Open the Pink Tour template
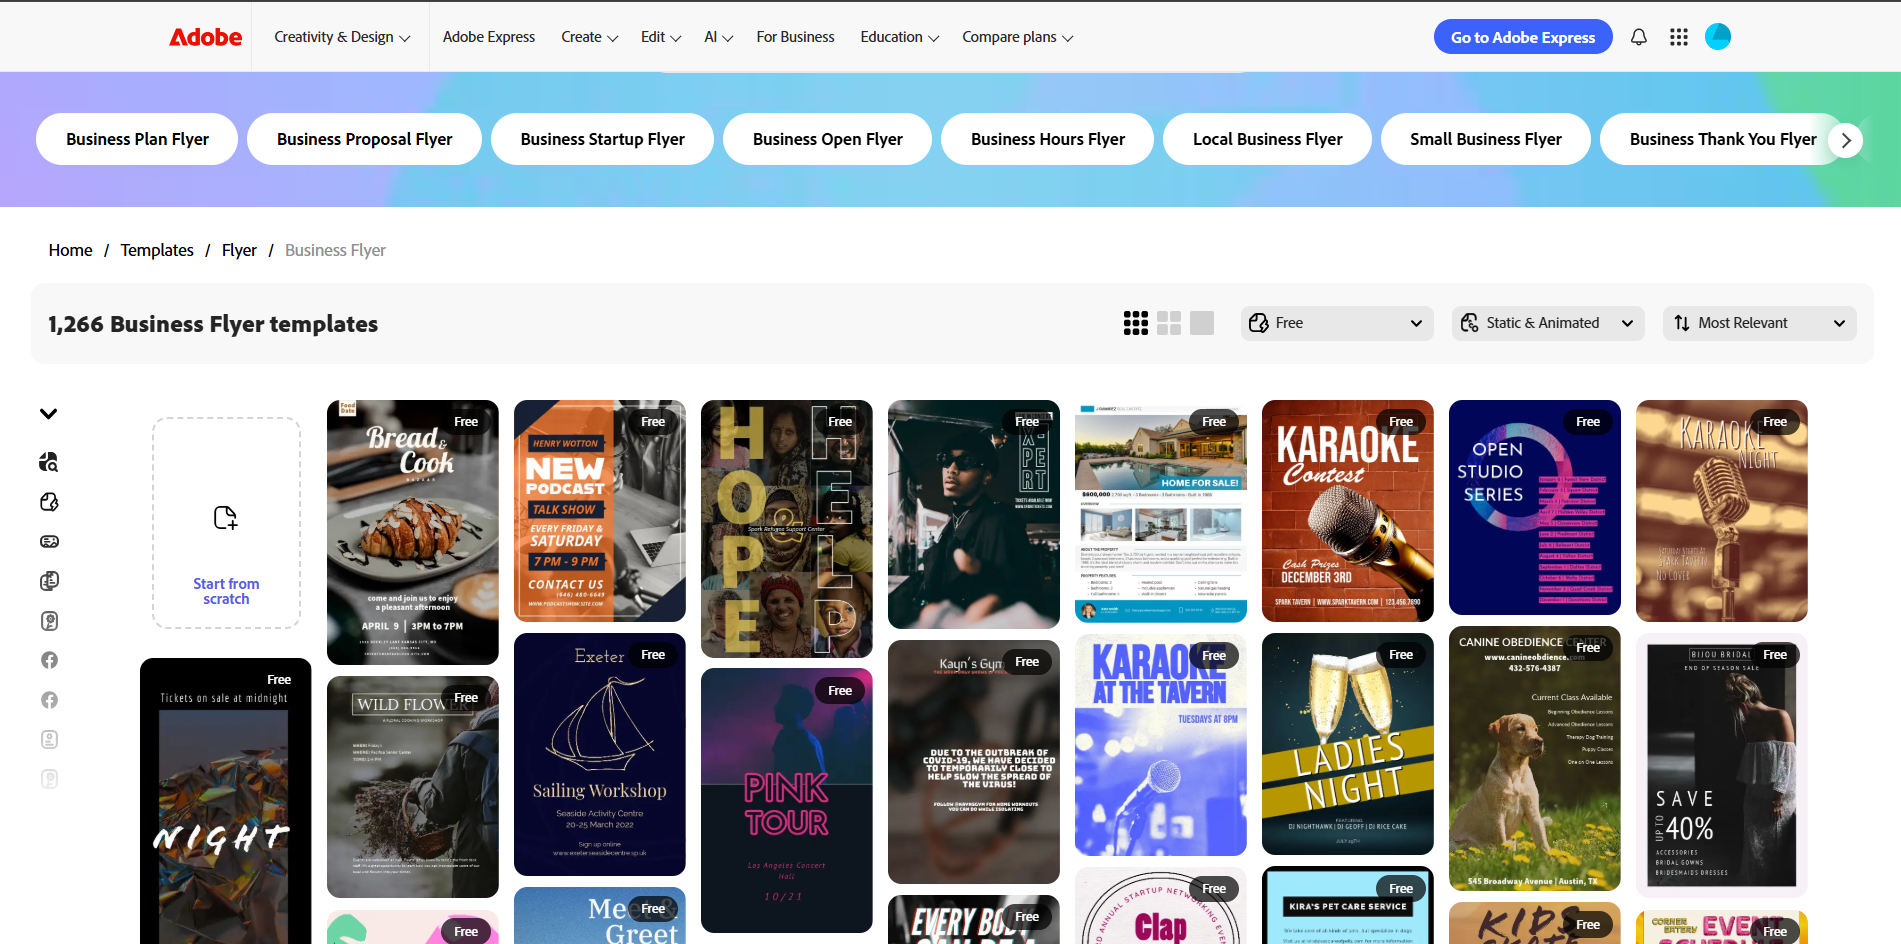The height and width of the screenshot is (944, 1901). pyautogui.click(x=786, y=800)
